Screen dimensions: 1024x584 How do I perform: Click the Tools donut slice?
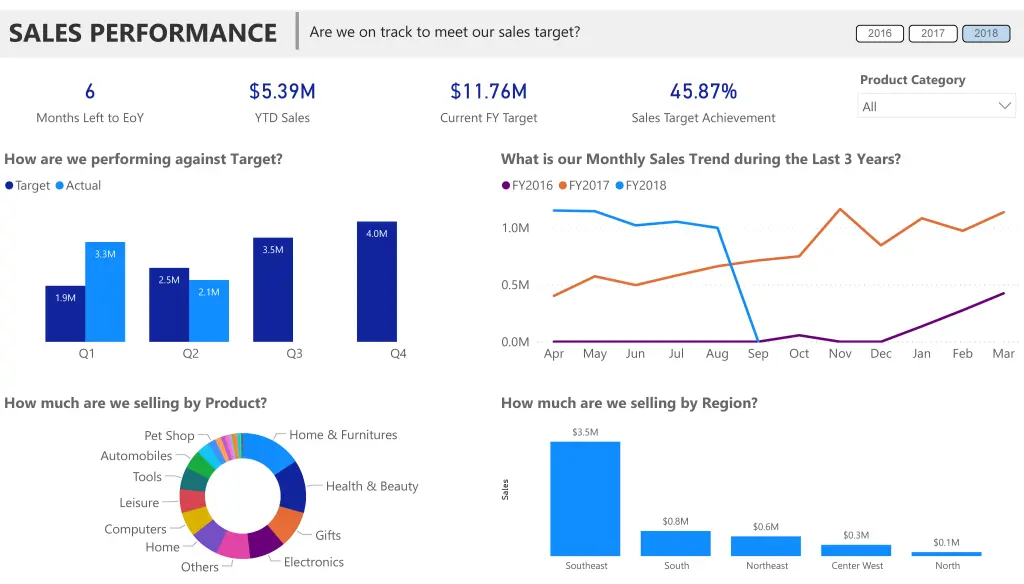click(x=195, y=480)
